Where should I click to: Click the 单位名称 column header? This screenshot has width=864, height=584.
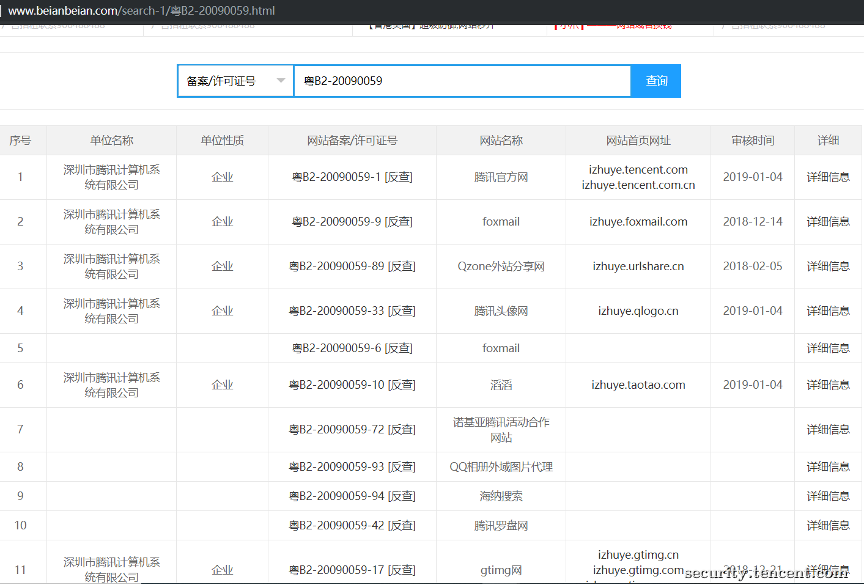point(111,140)
